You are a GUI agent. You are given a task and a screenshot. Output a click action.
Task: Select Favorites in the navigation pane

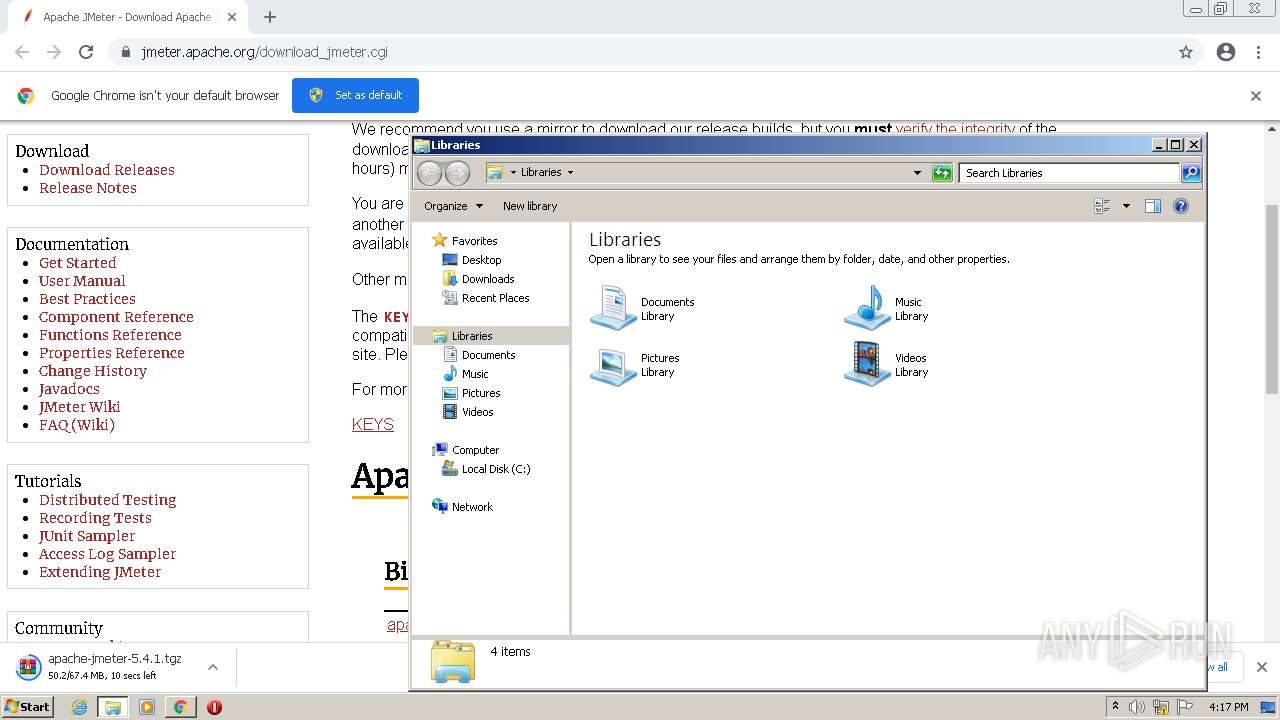click(x=474, y=241)
